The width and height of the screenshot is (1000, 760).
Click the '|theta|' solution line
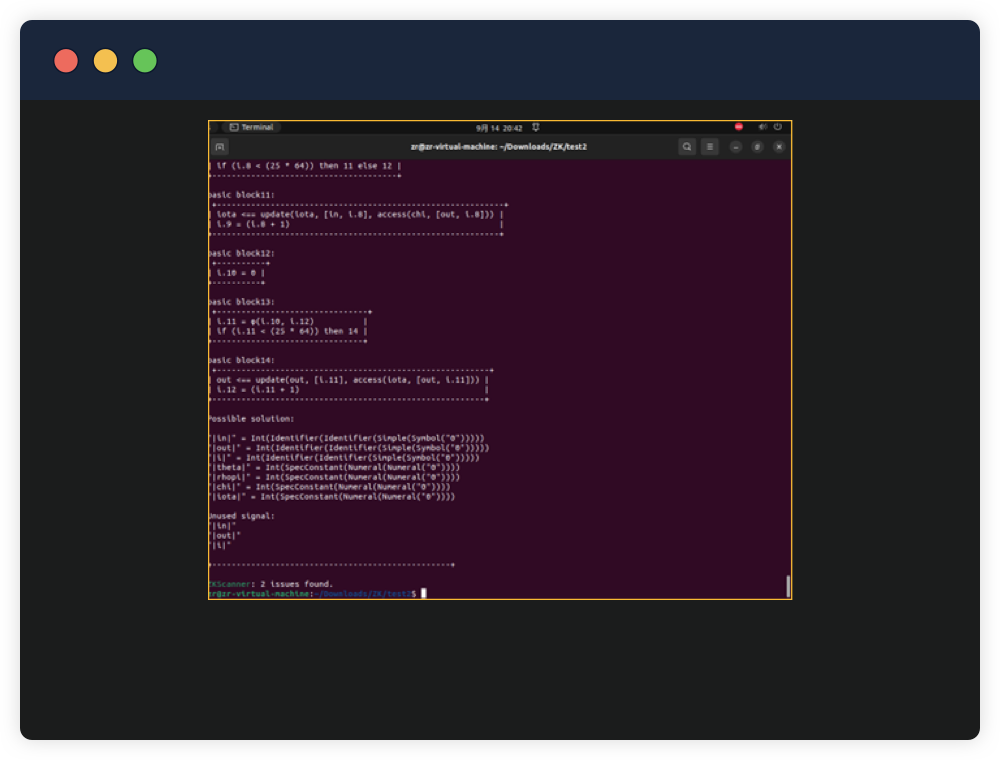pos(334,467)
